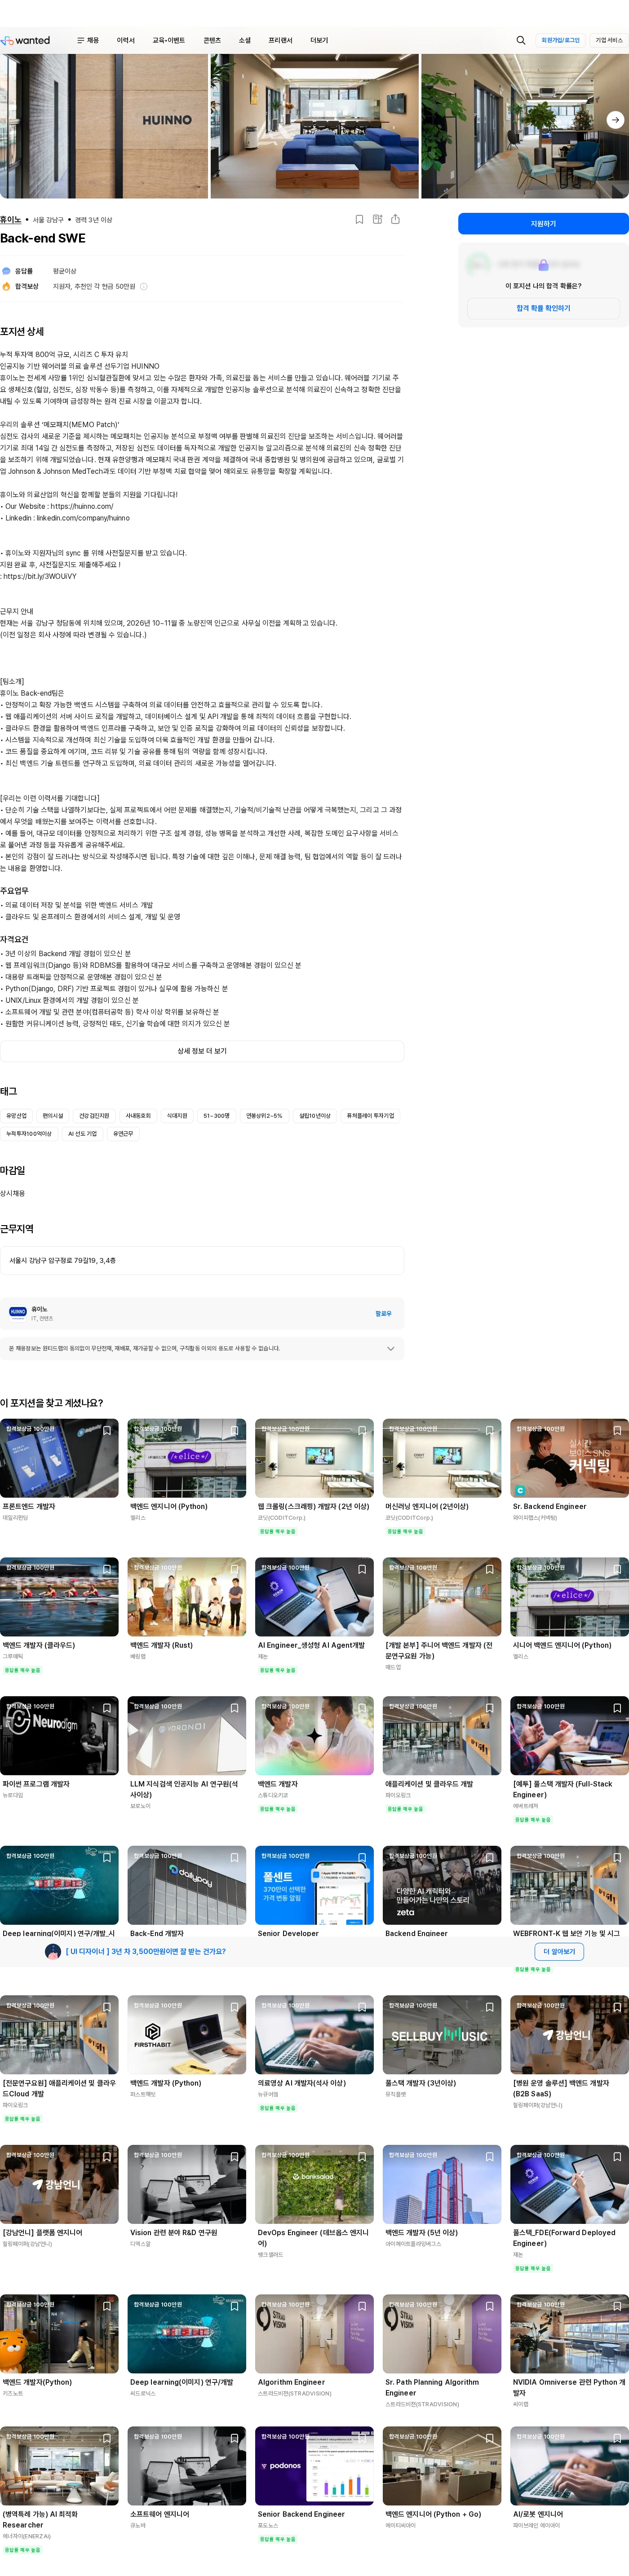Expand 상세 정보 더 보기 section

pyautogui.click(x=202, y=1051)
